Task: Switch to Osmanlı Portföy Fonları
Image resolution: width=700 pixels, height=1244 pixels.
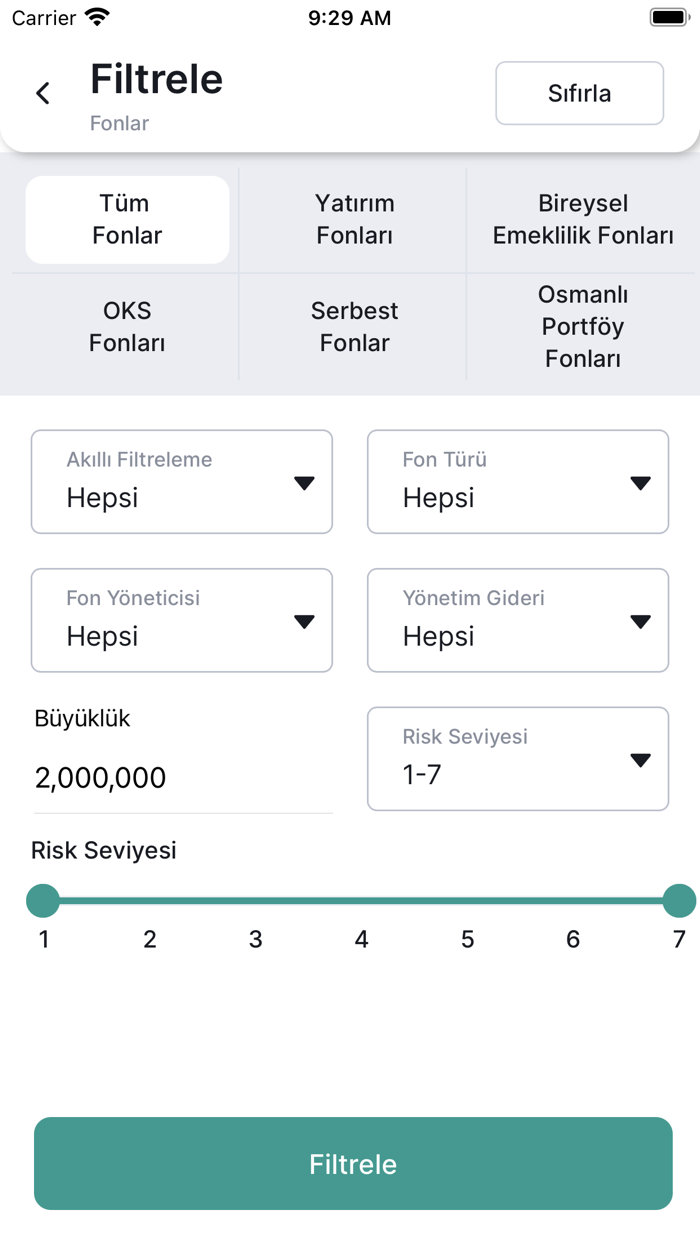Action: pos(581,326)
